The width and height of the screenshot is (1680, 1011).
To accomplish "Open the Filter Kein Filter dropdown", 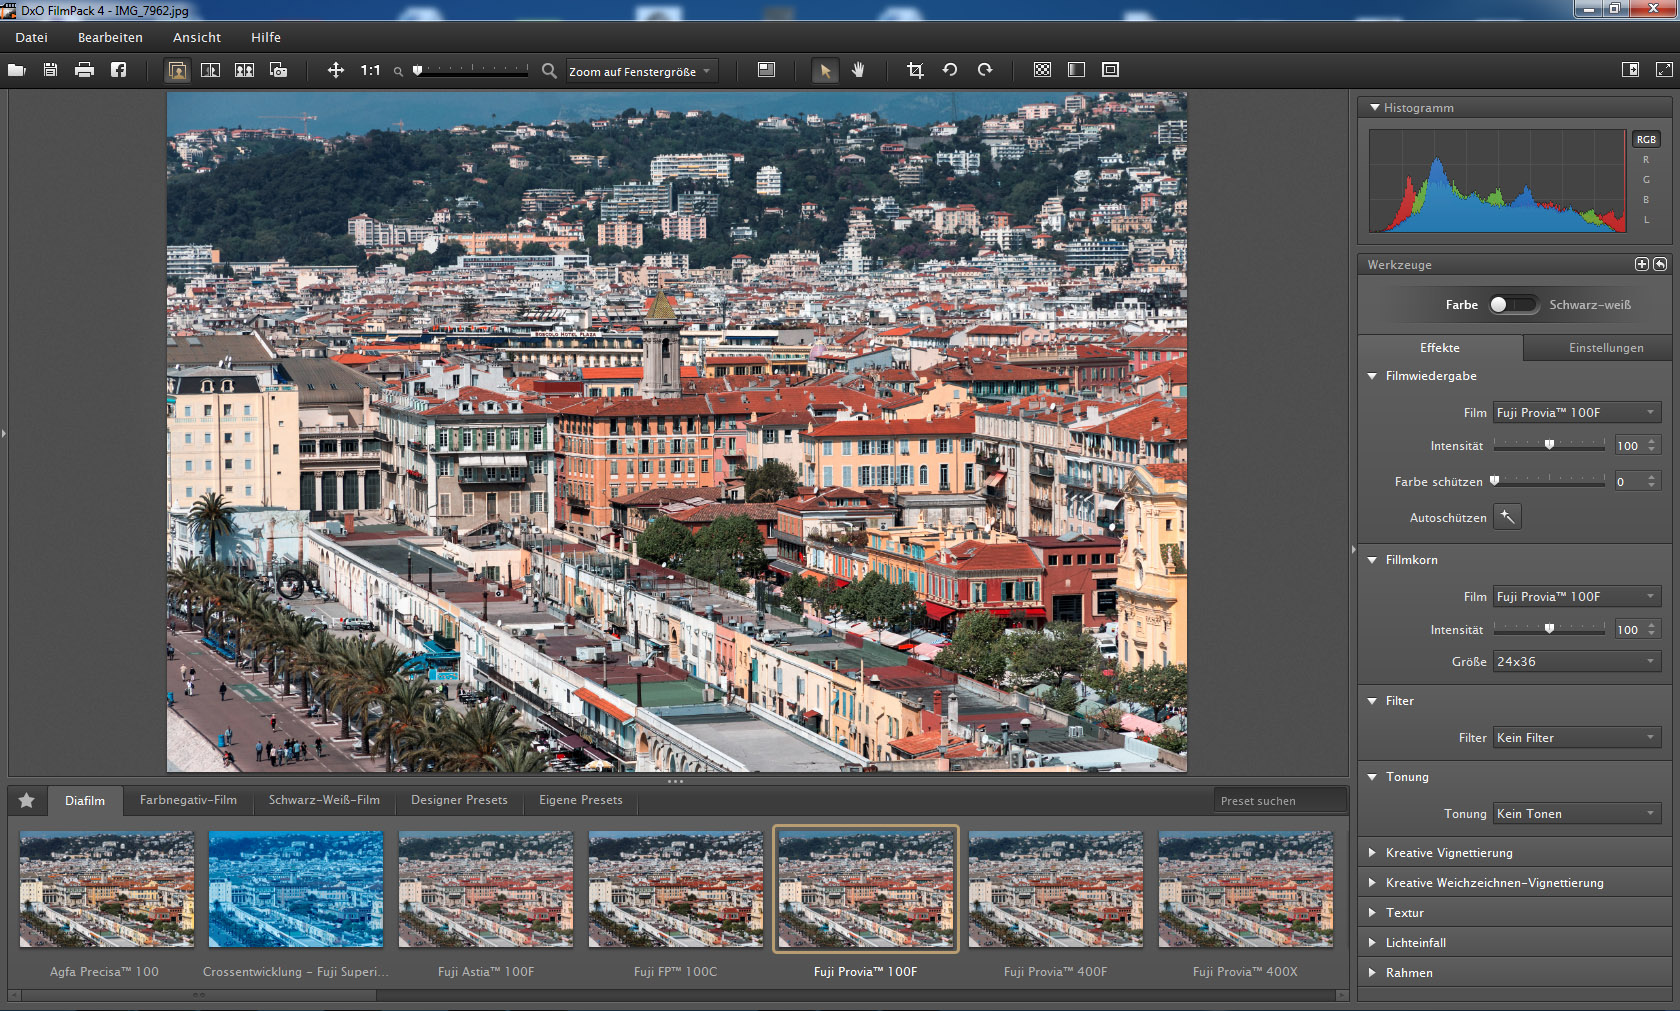I will click(1577, 737).
